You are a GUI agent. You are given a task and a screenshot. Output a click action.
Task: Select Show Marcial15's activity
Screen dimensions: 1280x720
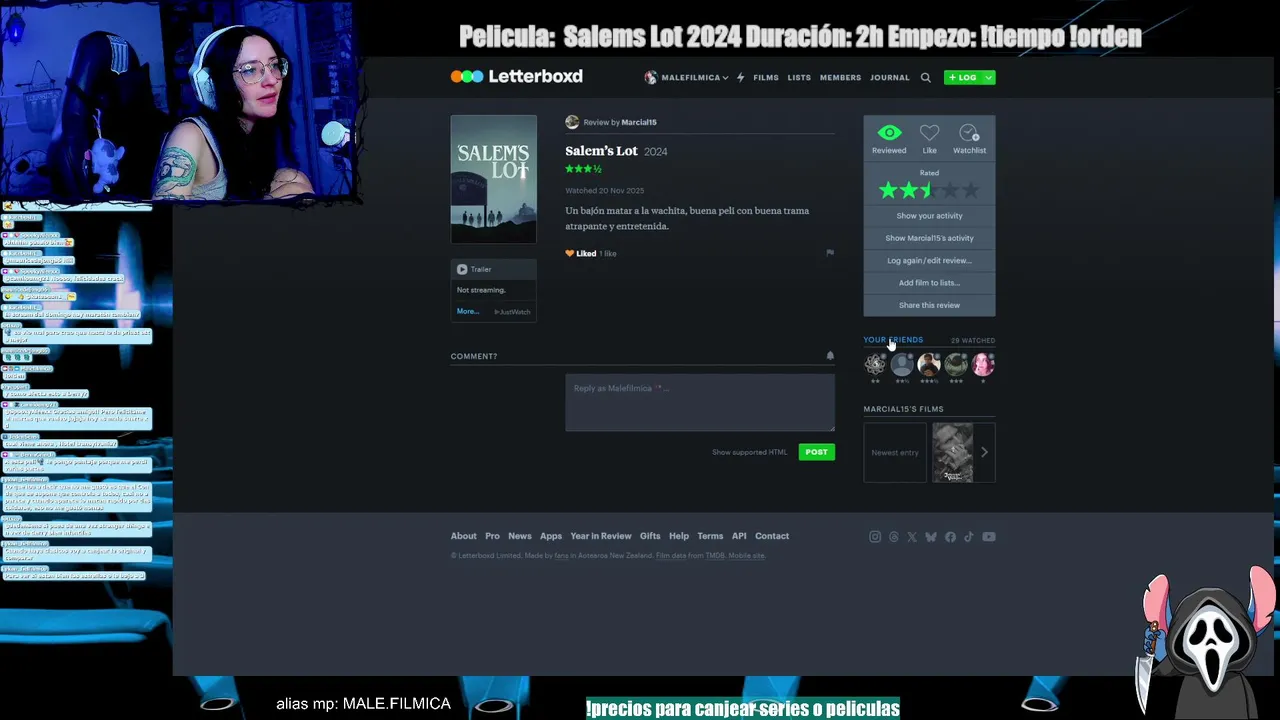[x=929, y=238]
